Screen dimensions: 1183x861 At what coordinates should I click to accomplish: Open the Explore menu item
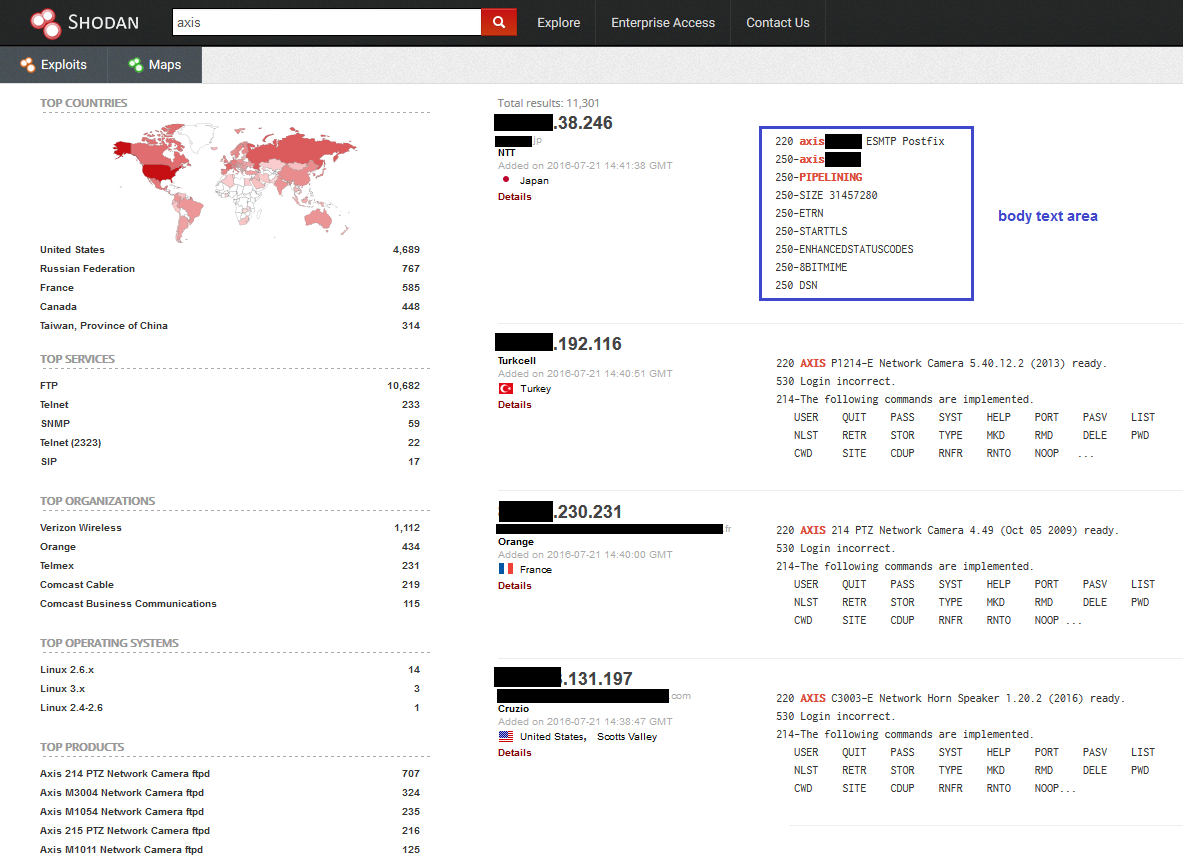(558, 23)
